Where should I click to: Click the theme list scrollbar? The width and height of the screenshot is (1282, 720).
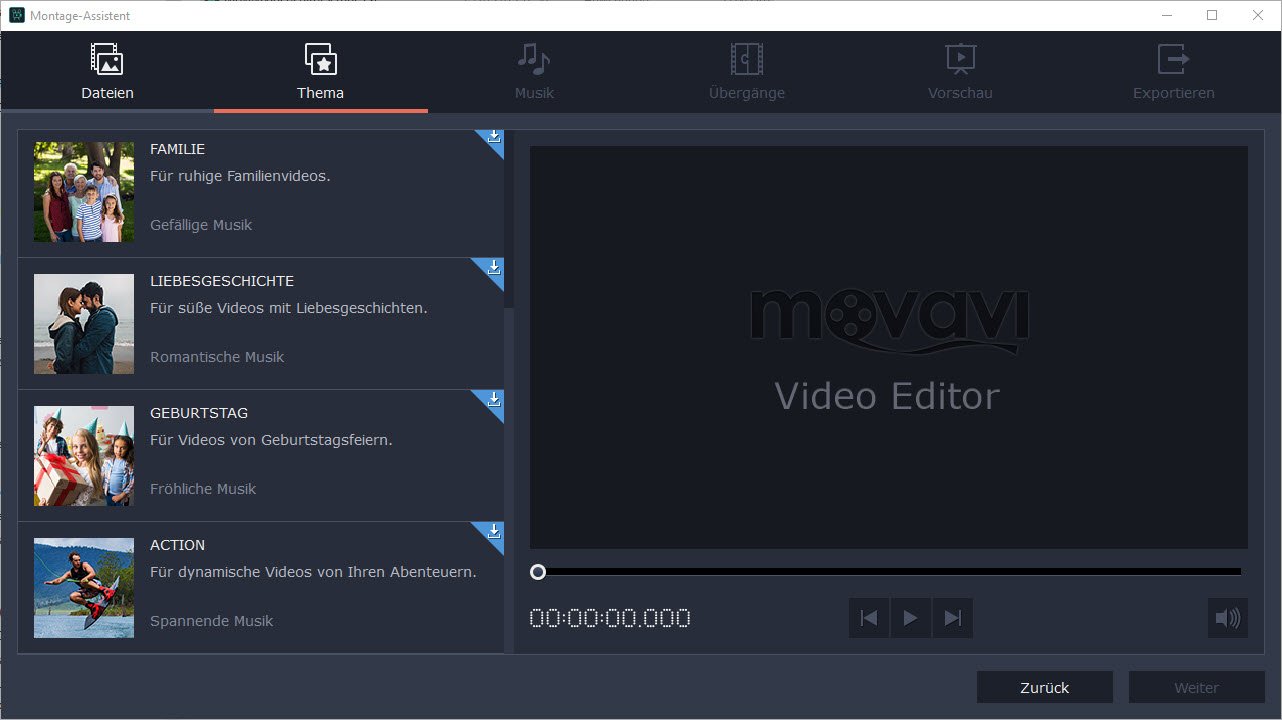tap(509, 219)
